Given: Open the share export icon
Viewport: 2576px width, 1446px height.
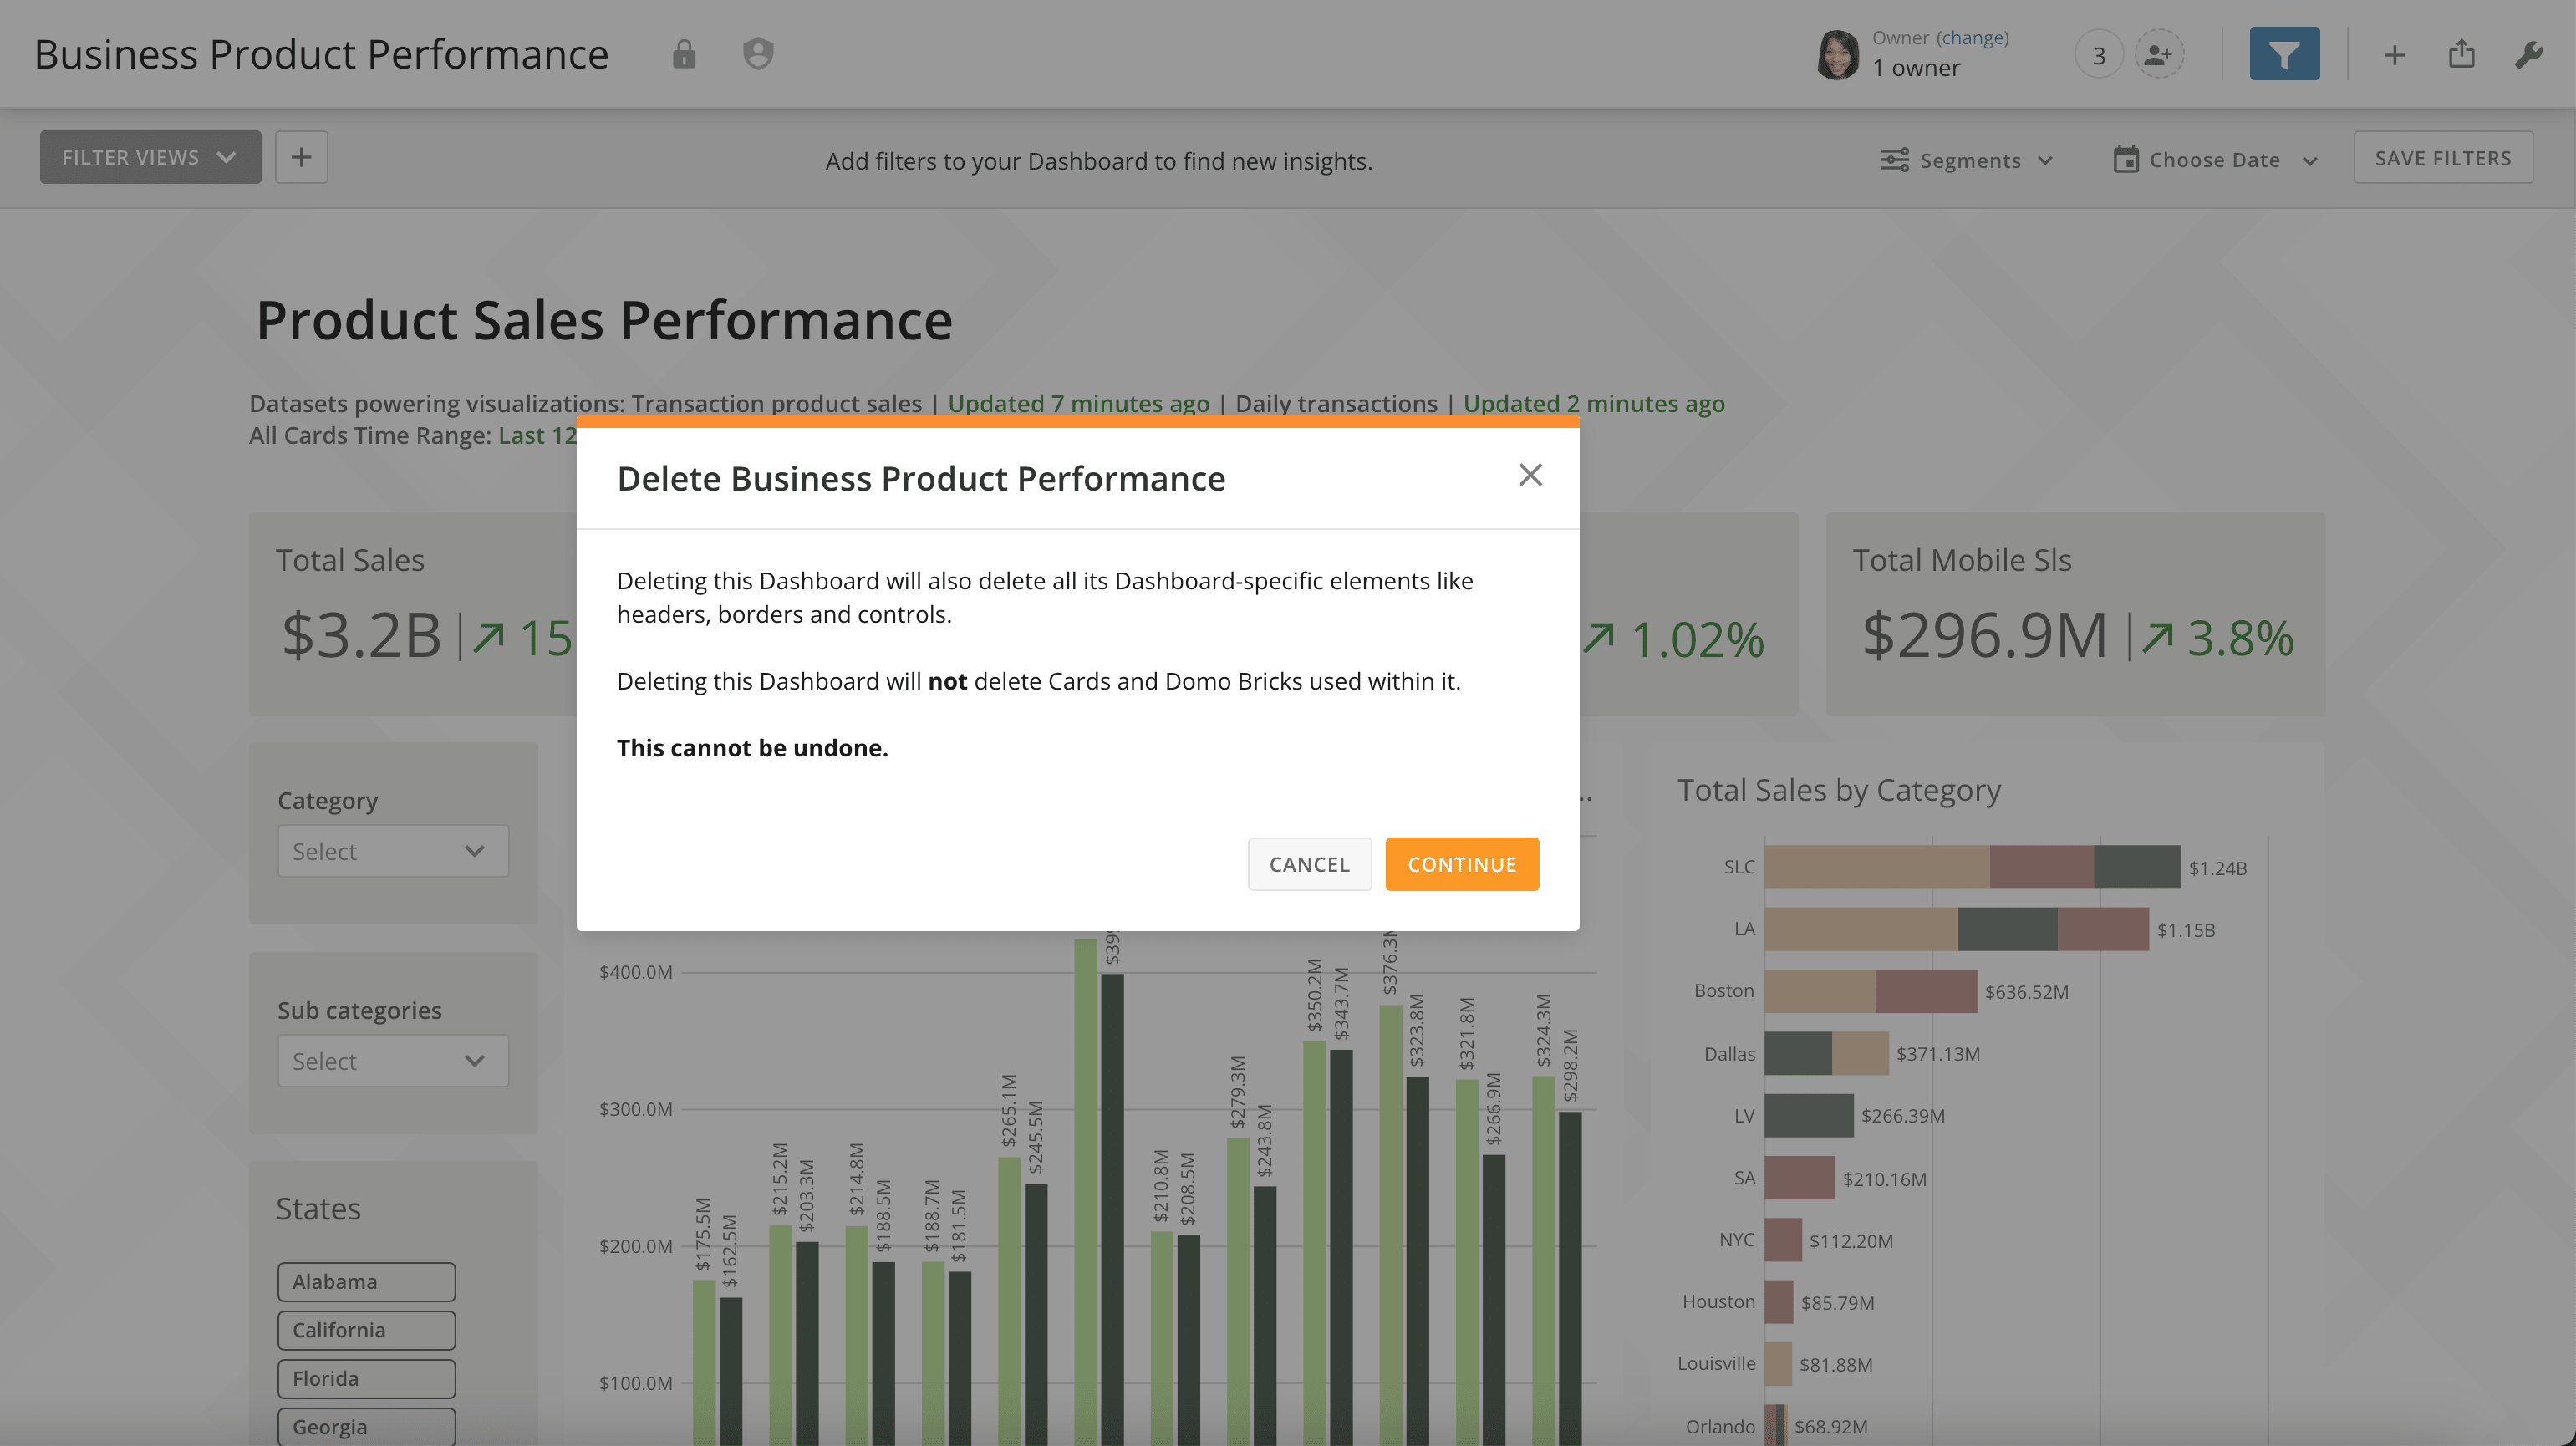Looking at the screenshot, I should click(x=2462, y=54).
